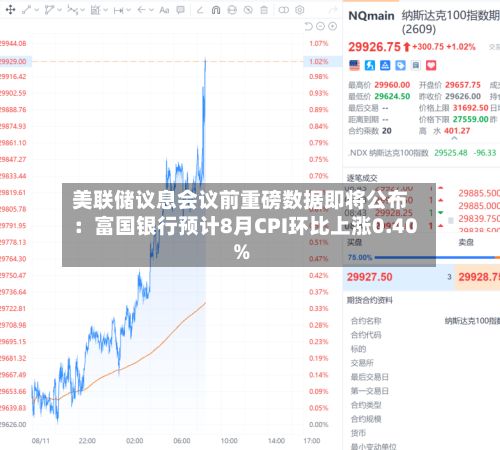Click the share arrow in toolbar

point(333,10)
